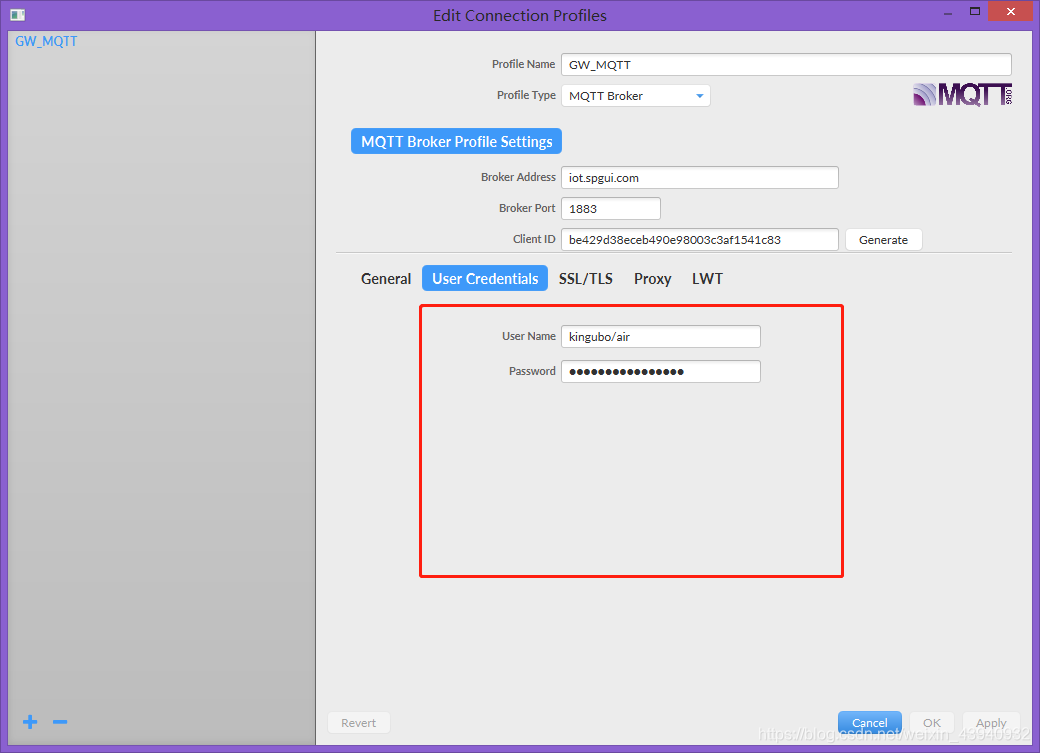1040x753 pixels.
Task: Open the LWT tab
Action: (x=707, y=279)
